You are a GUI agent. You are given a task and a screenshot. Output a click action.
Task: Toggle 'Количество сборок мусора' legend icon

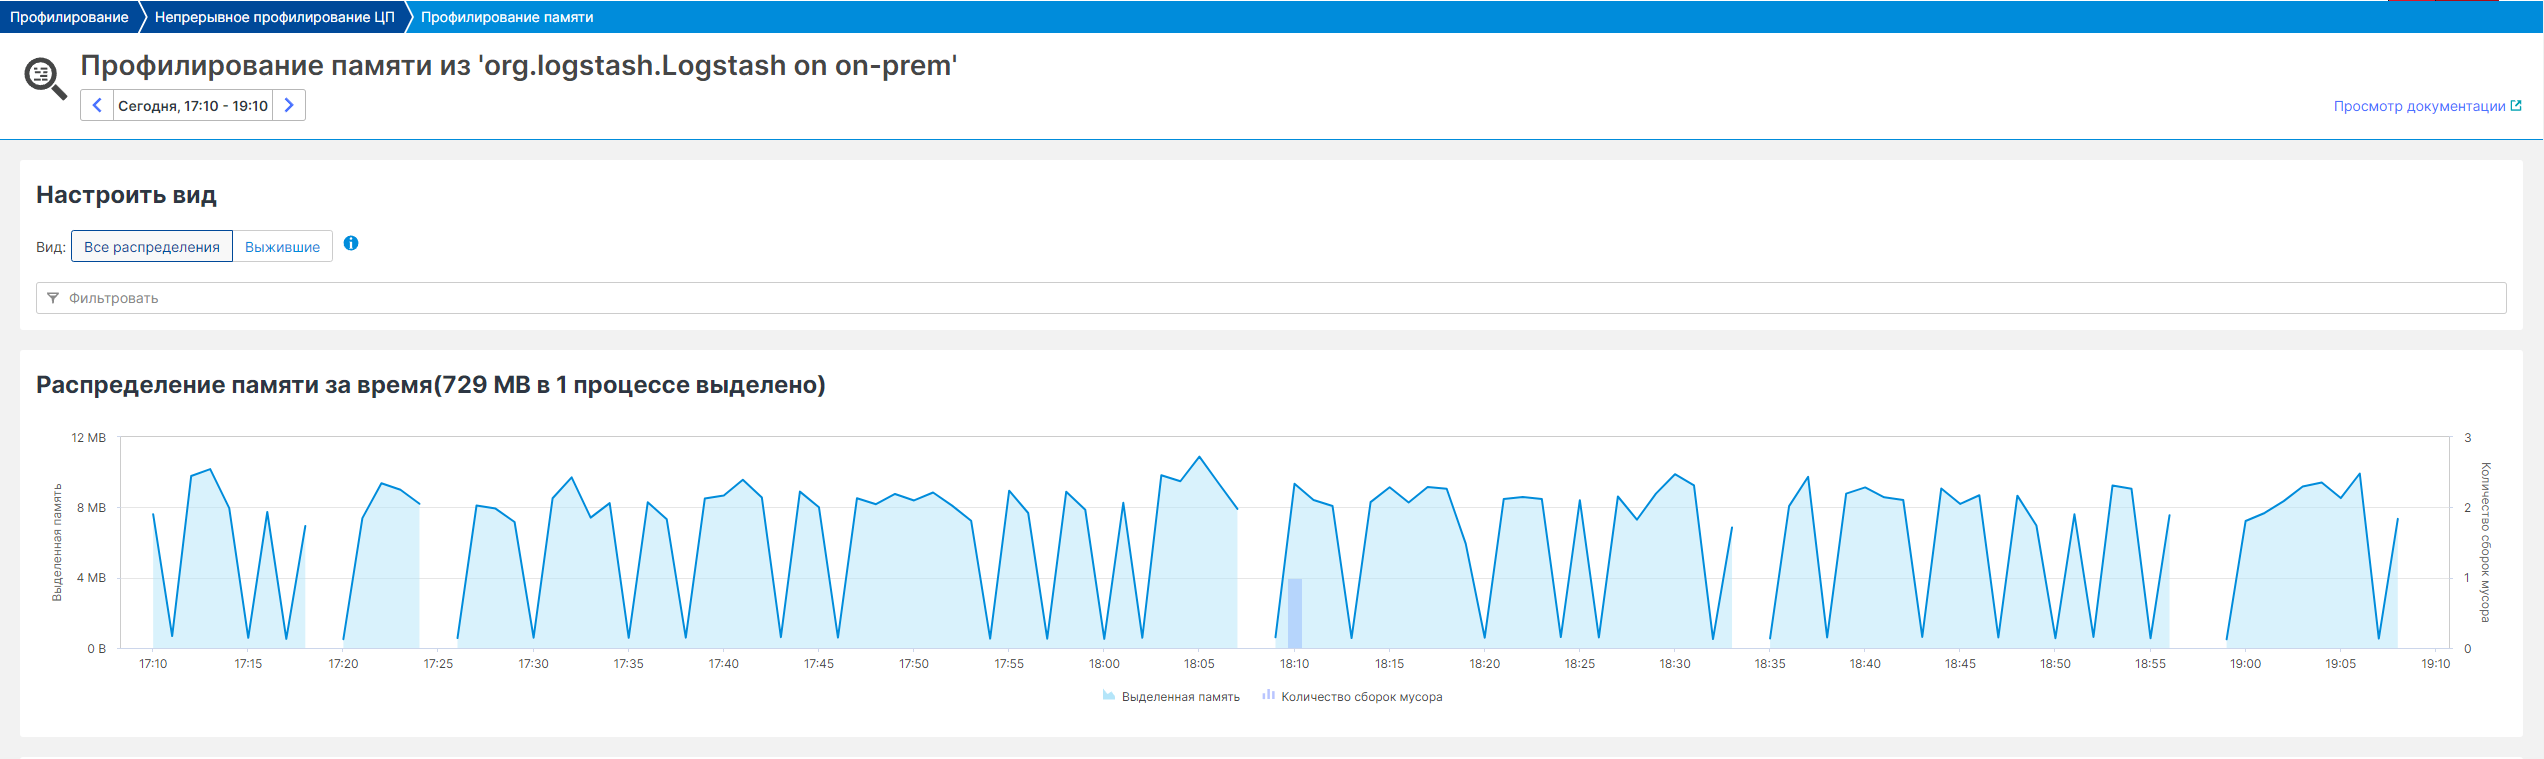pyautogui.click(x=1268, y=696)
